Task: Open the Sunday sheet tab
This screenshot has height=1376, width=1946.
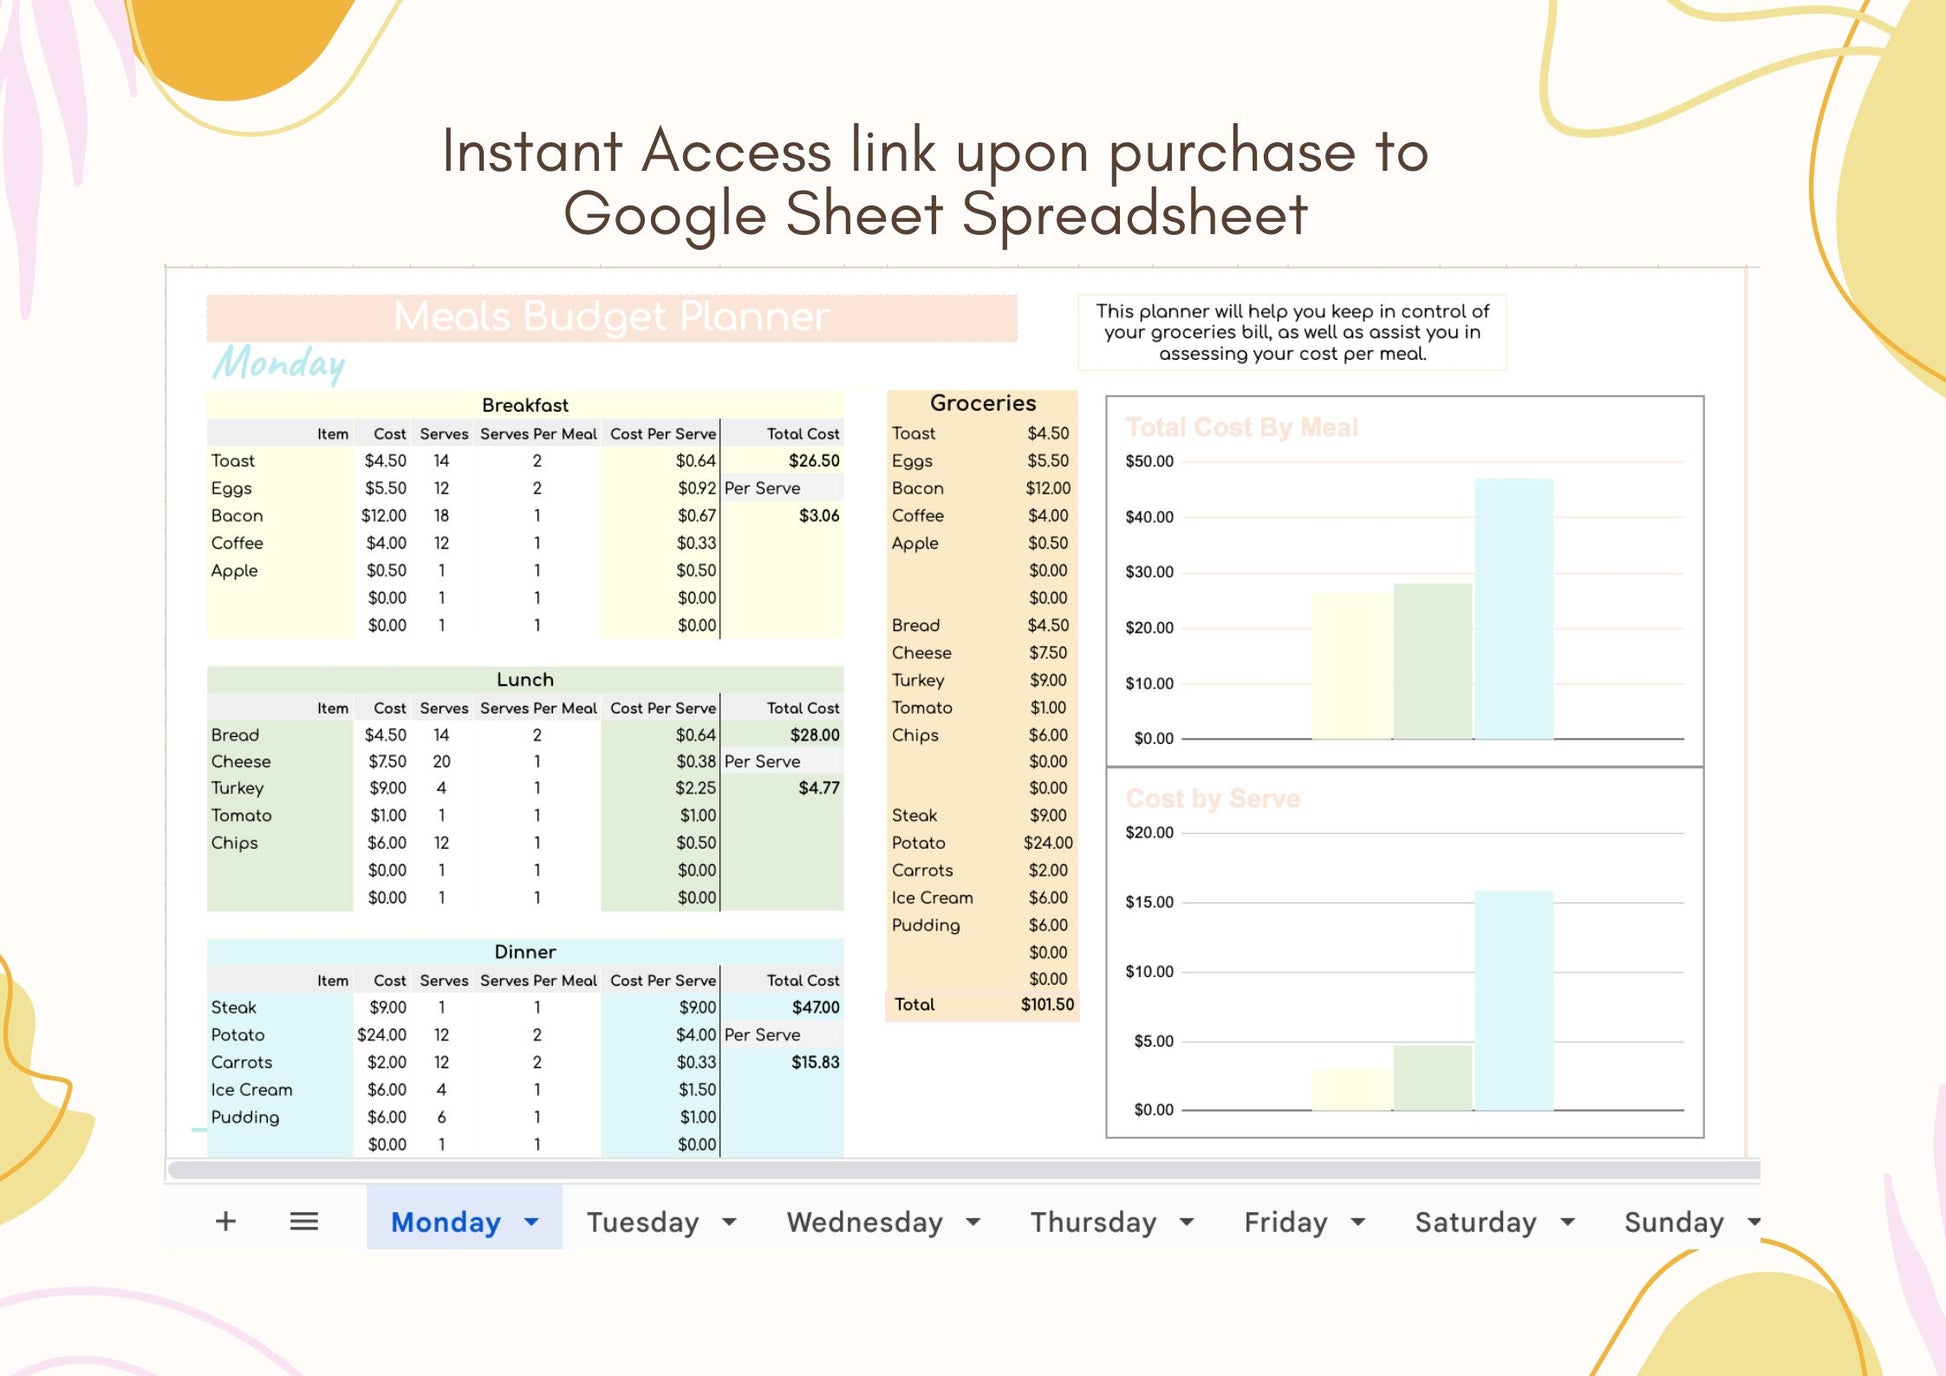Action: [x=1673, y=1222]
